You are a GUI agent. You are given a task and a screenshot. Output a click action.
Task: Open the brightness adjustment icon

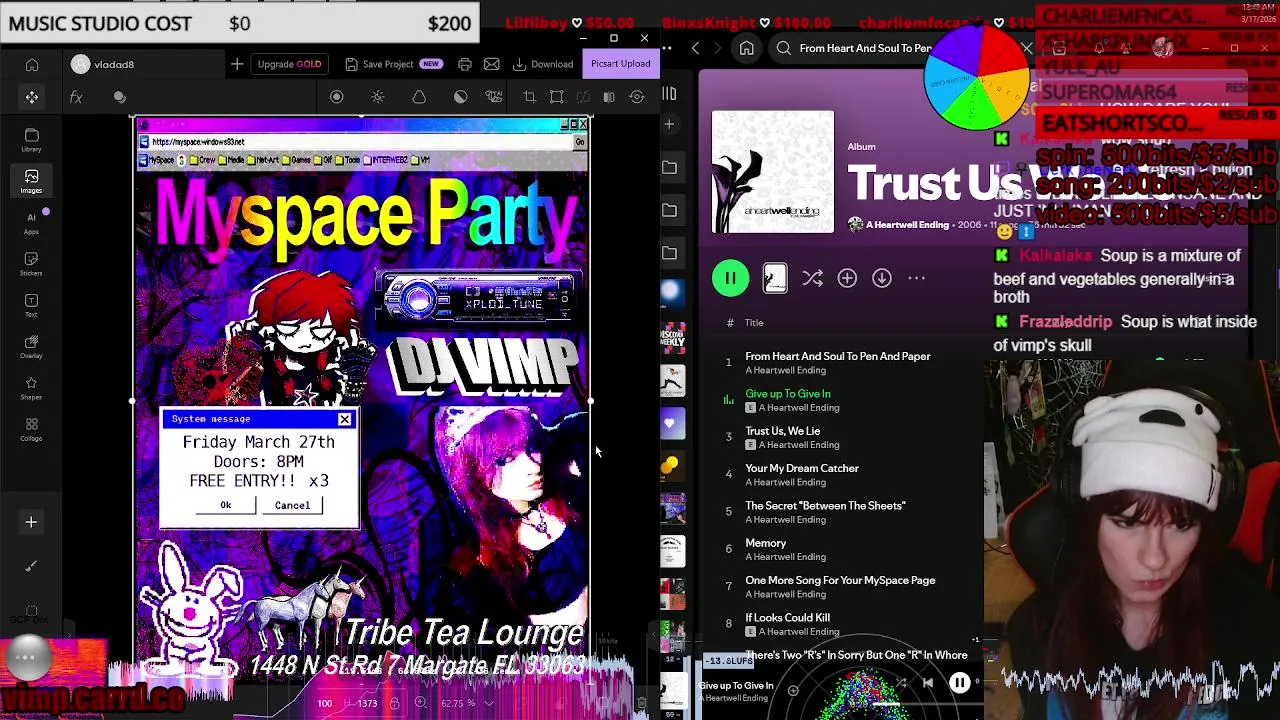(378, 97)
